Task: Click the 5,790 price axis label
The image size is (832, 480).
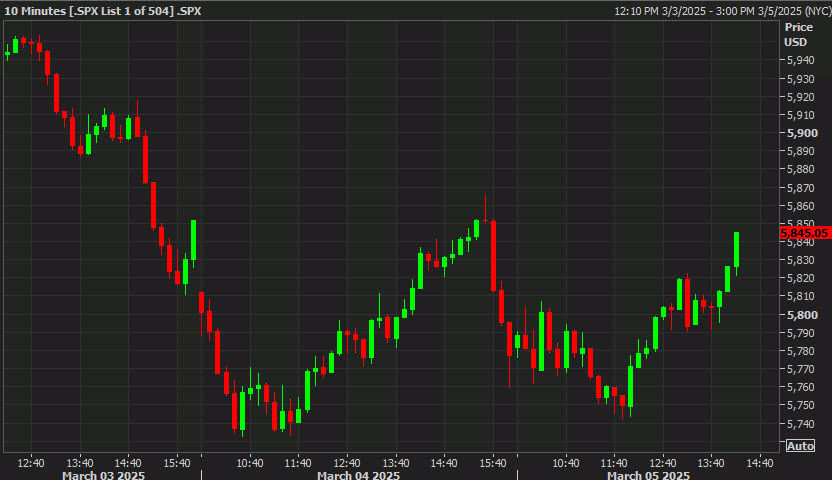Action: coord(801,333)
